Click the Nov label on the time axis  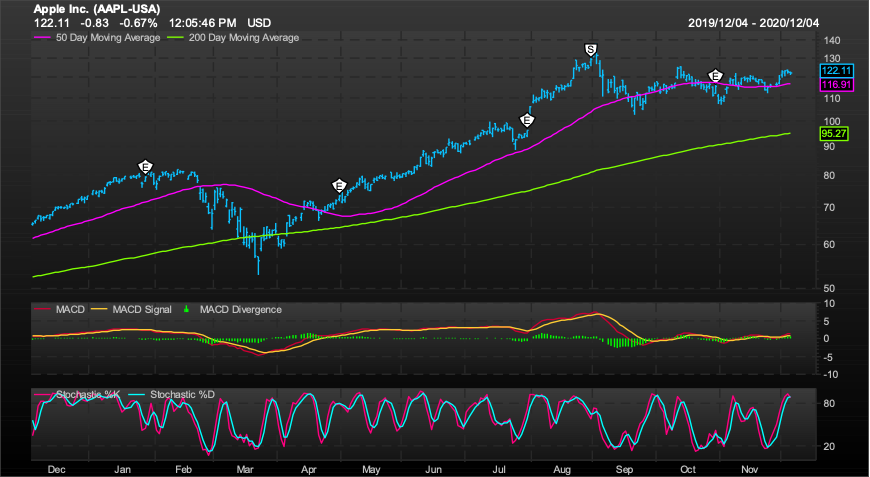point(750,470)
